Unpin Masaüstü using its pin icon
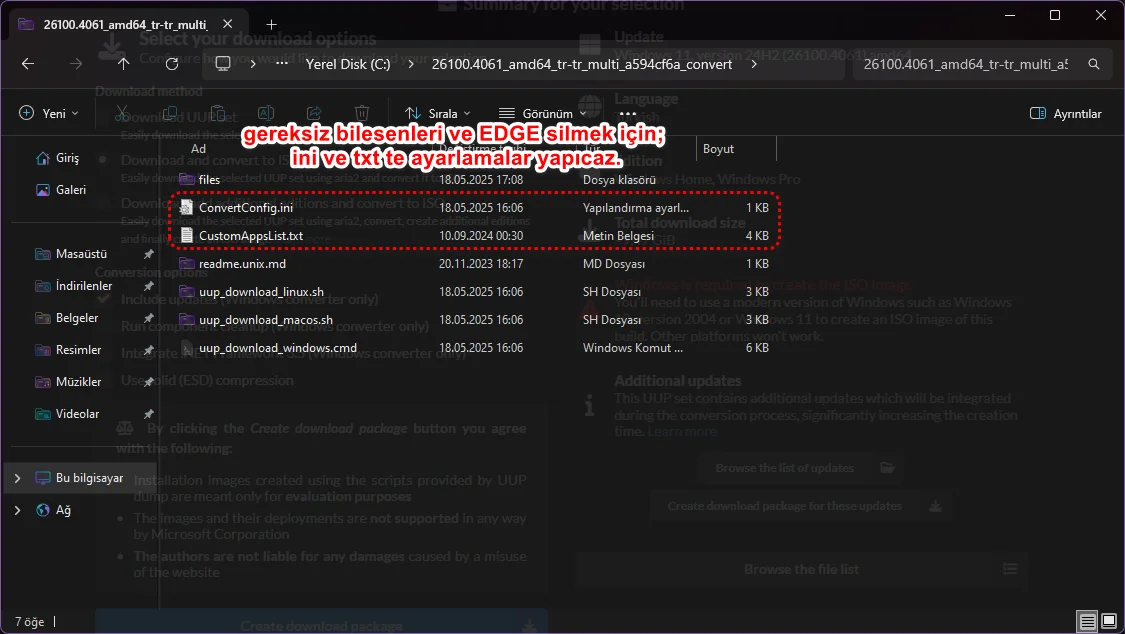Viewport: 1125px width, 634px height. 149,254
